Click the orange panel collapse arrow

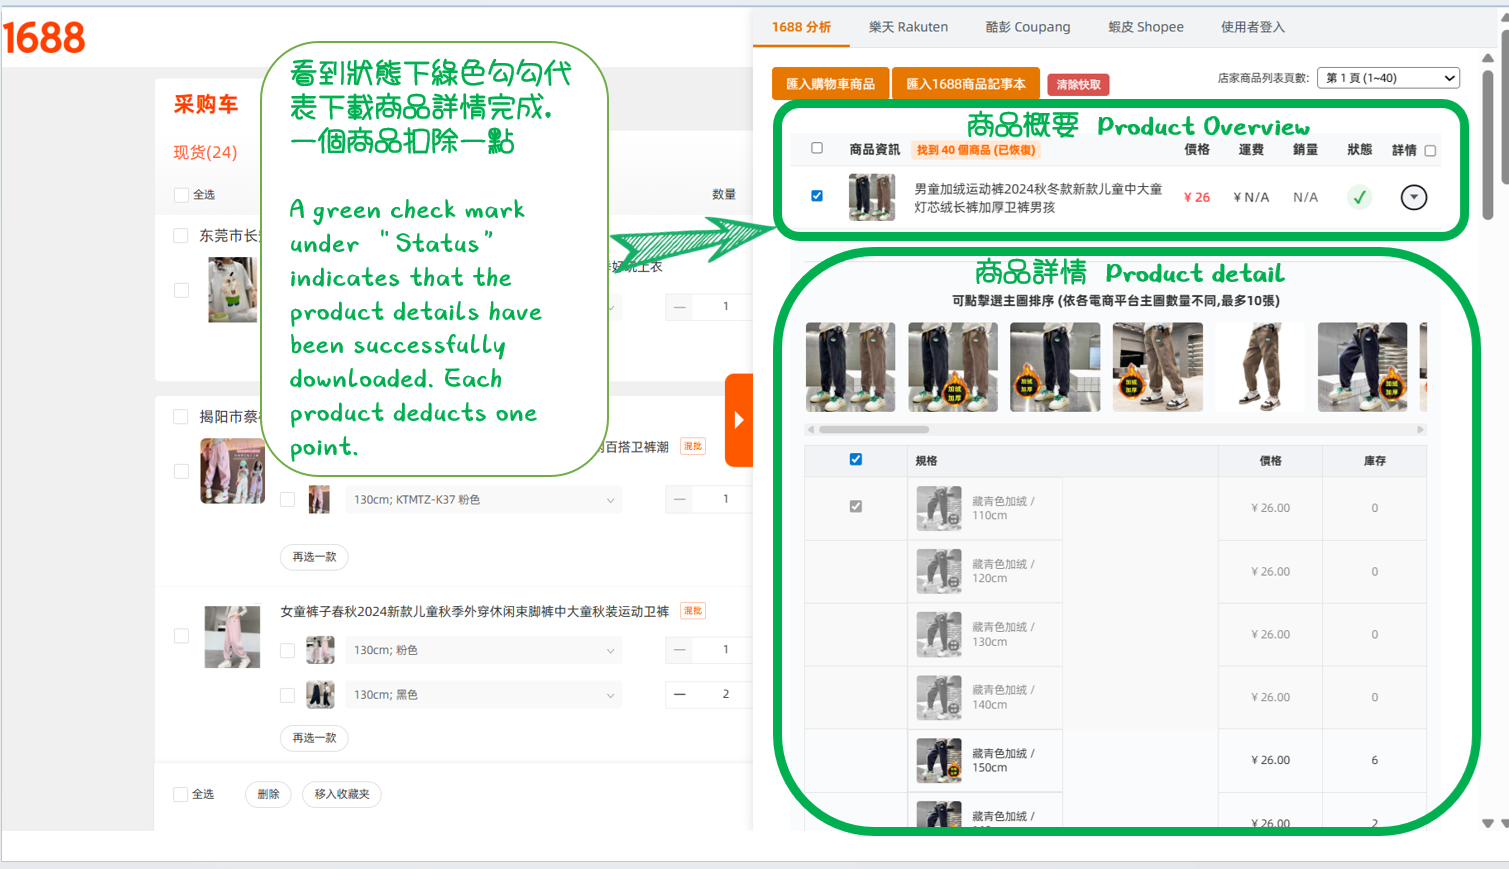pyautogui.click(x=739, y=420)
